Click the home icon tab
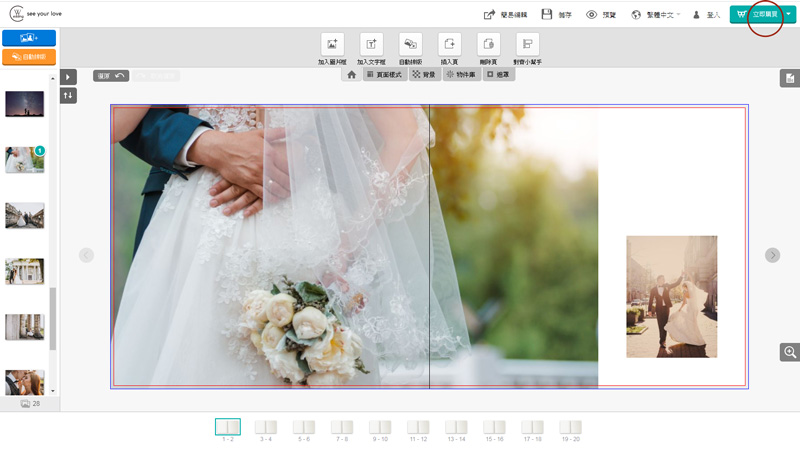The image size is (800, 449). [352, 75]
